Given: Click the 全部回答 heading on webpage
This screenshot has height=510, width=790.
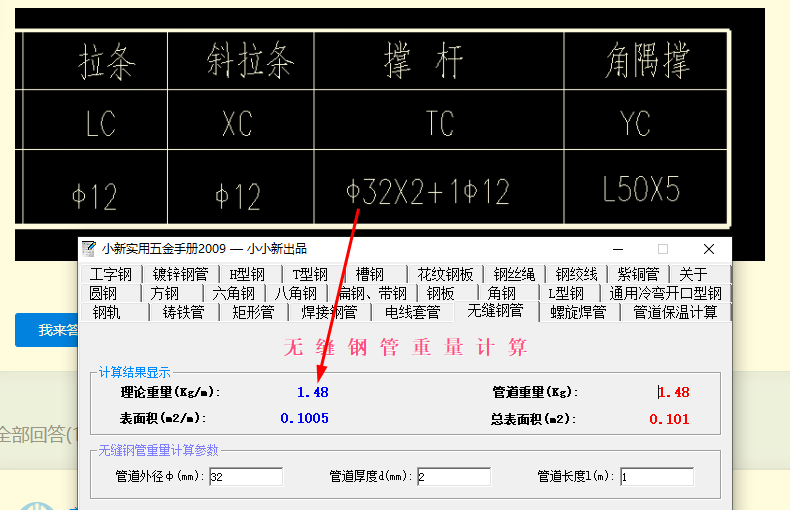Looking at the screenshot, I should tap(39, 434).
